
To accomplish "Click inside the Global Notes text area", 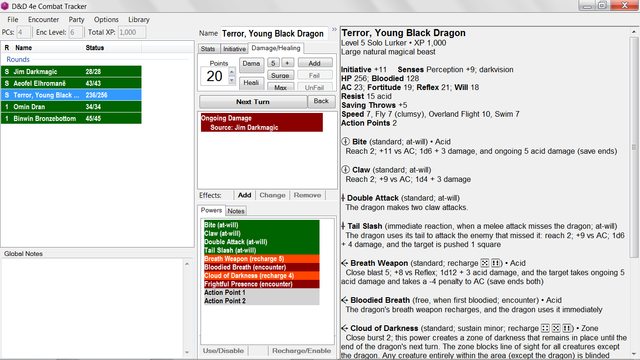I will coord(92,307).
